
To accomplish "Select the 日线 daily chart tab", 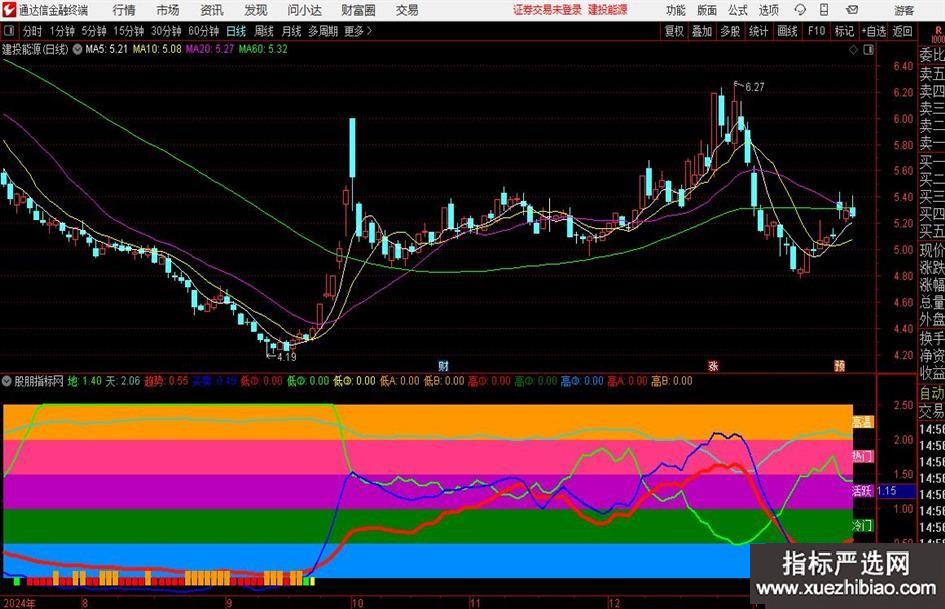I will (236, 31).
